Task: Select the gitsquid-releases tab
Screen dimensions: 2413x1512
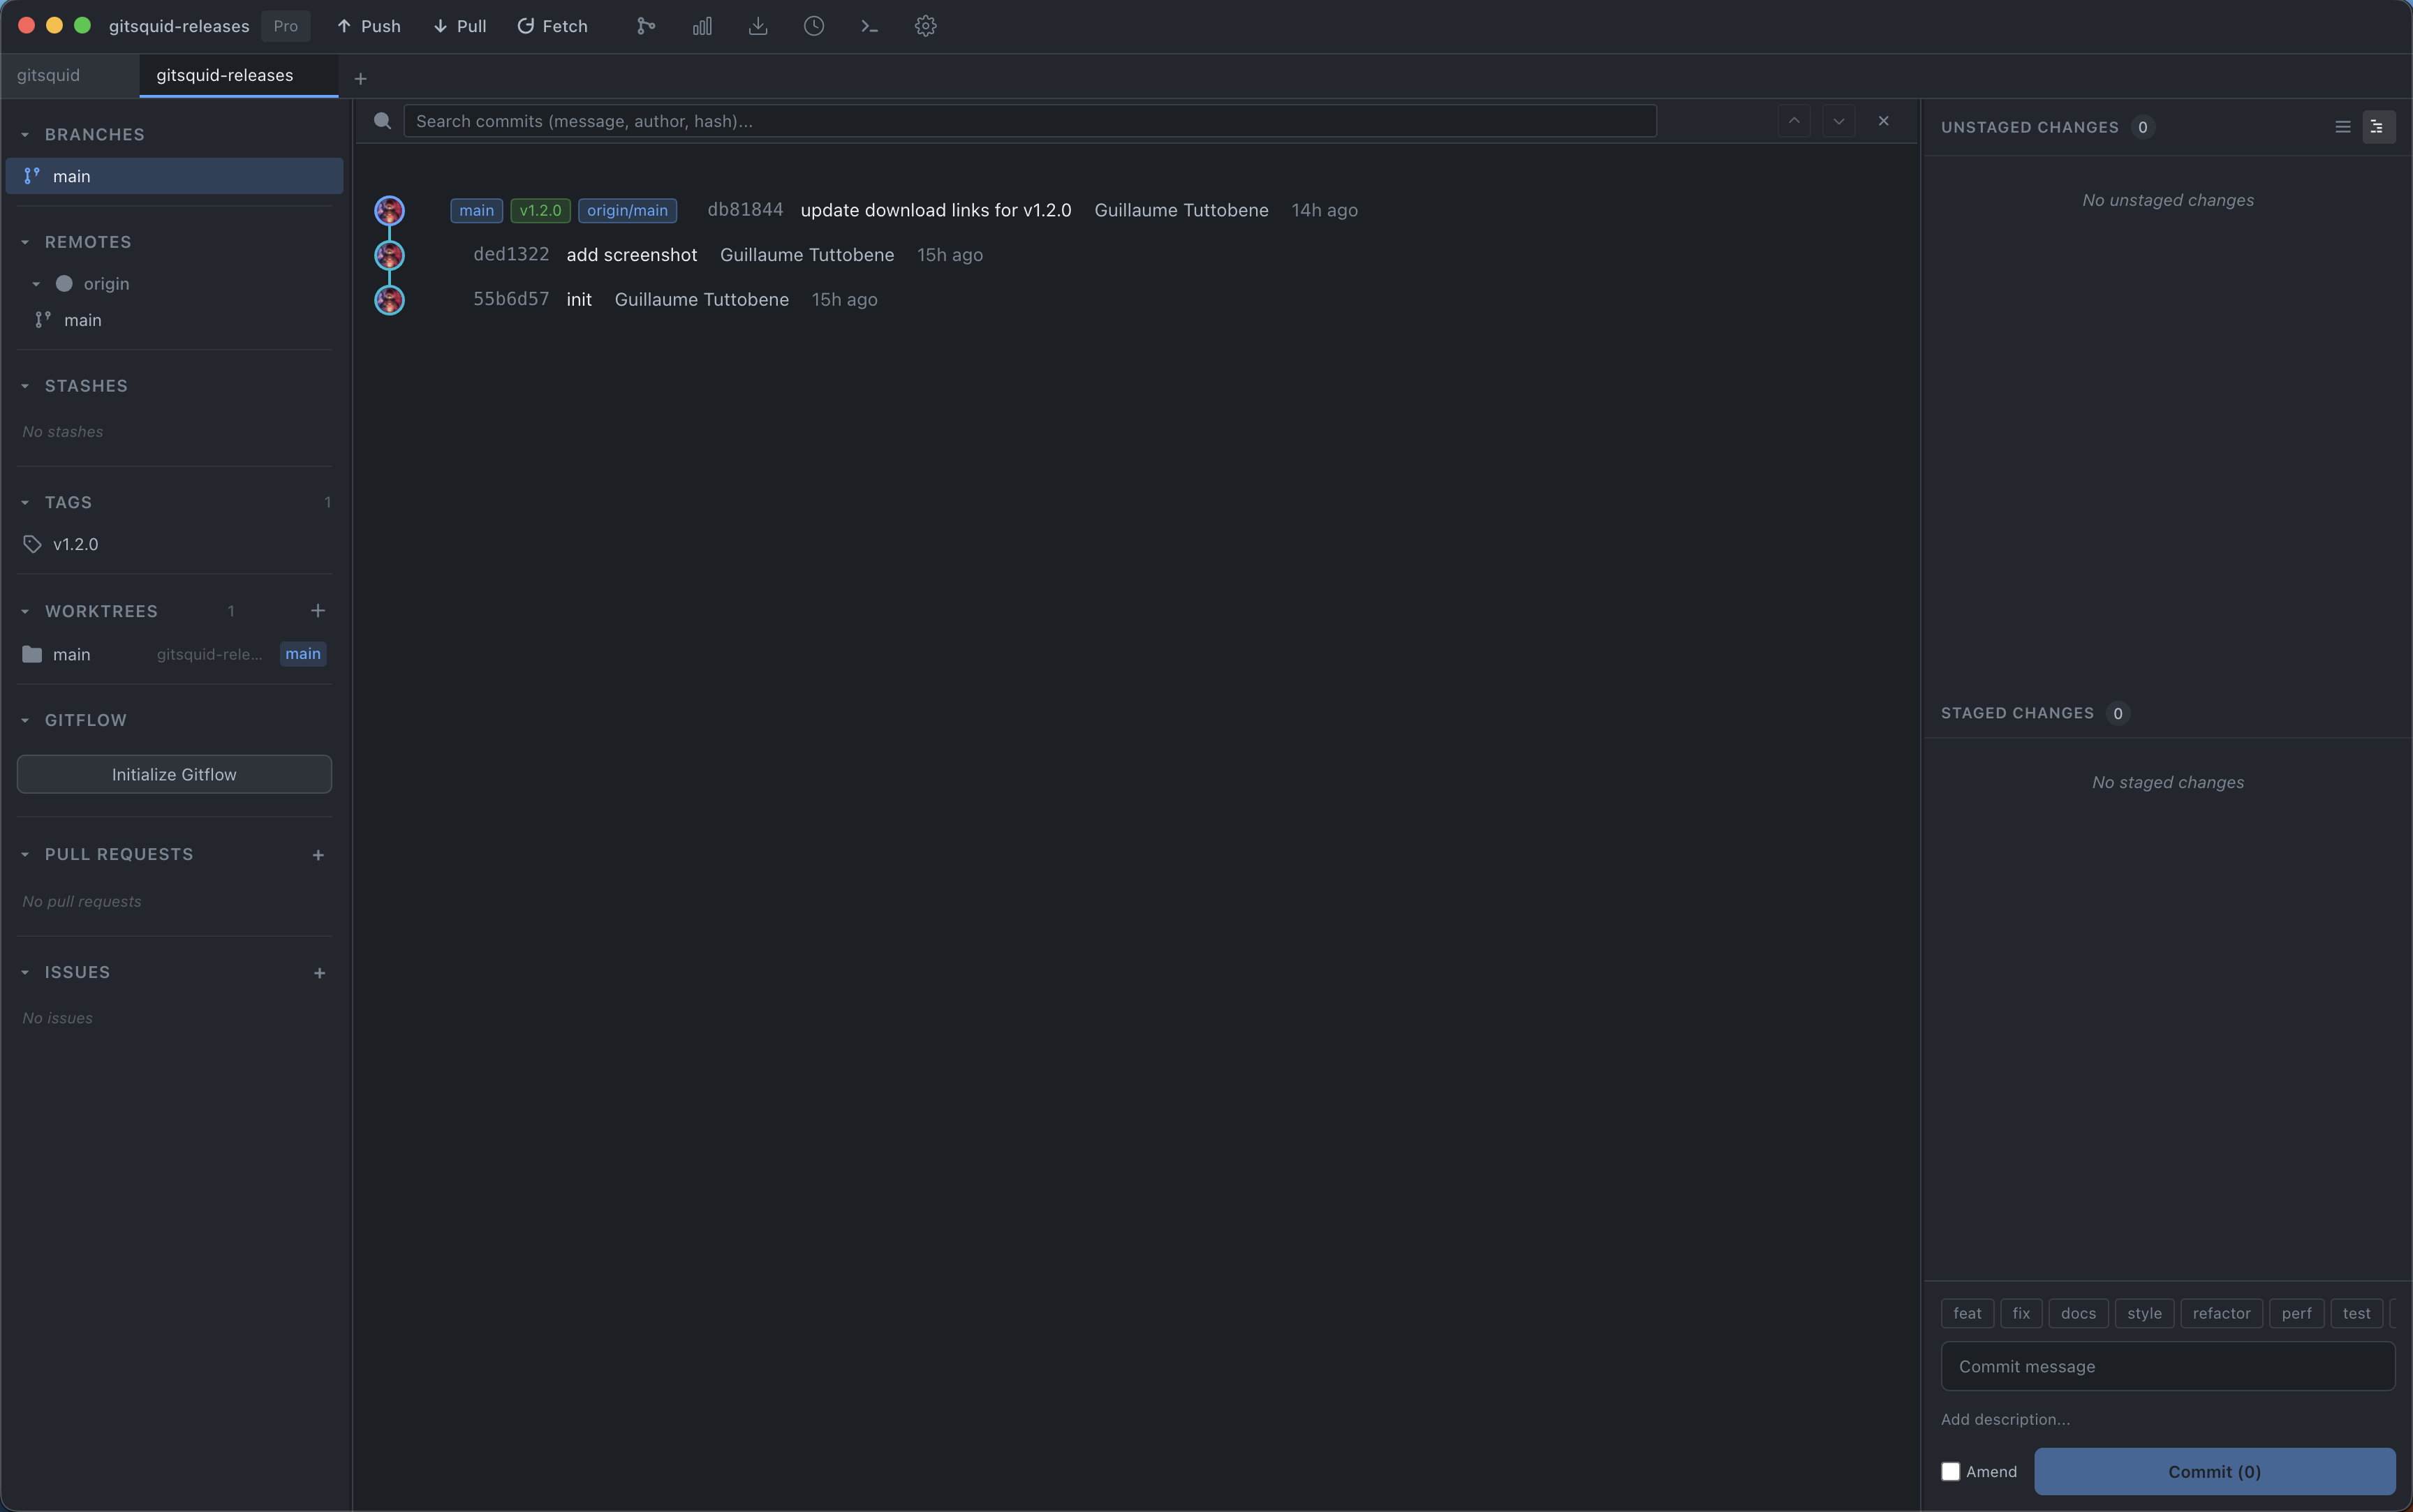Action: (225, 75)
